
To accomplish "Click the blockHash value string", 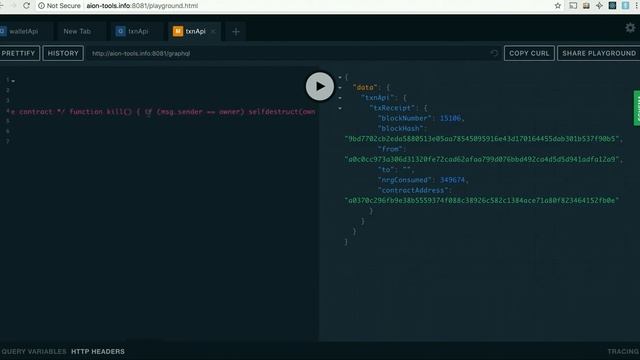I will [483, 139].
